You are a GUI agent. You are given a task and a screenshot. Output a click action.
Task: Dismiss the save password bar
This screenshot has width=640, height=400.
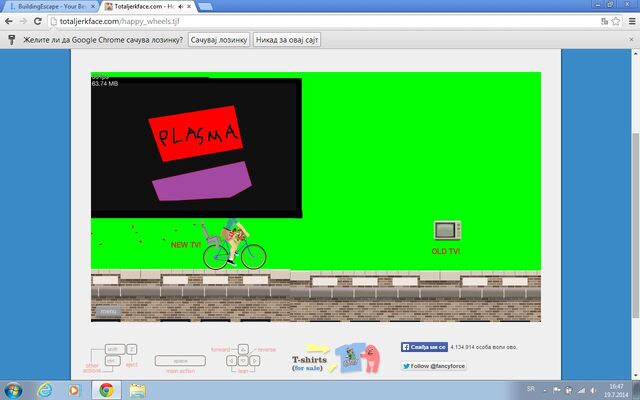coord(631,40)
